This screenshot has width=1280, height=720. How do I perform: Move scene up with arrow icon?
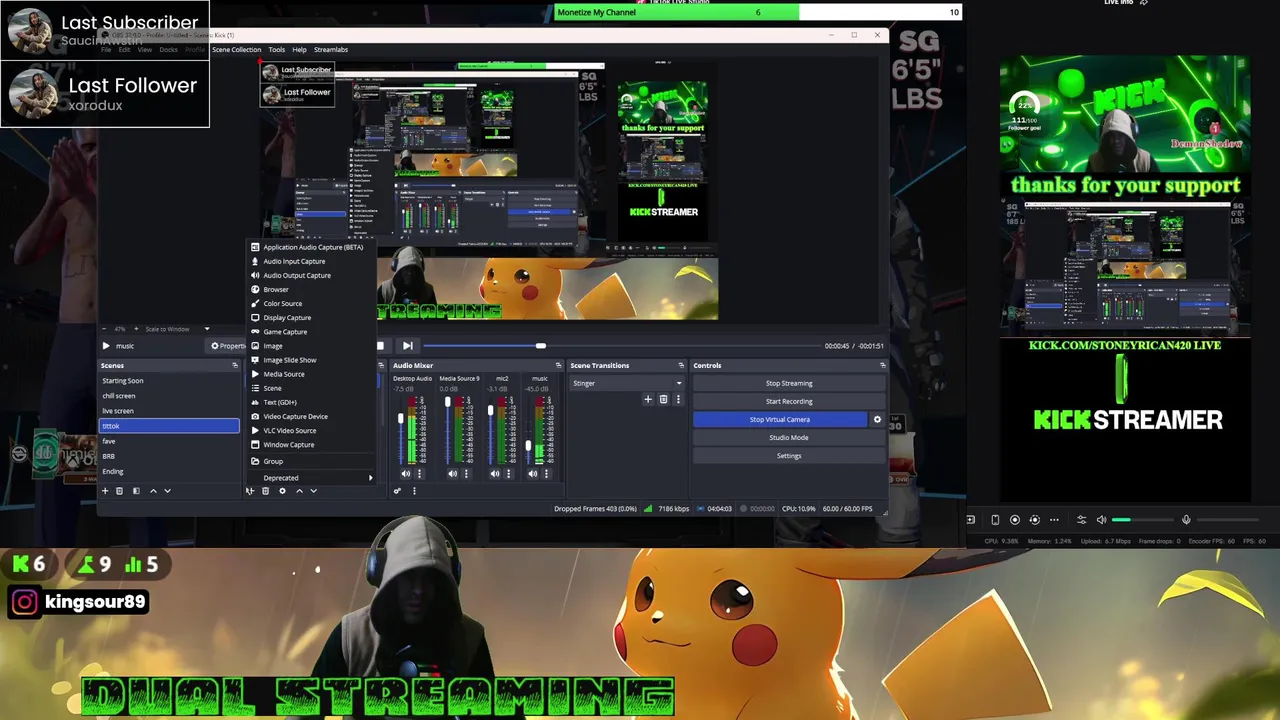(x=153, y=491)
